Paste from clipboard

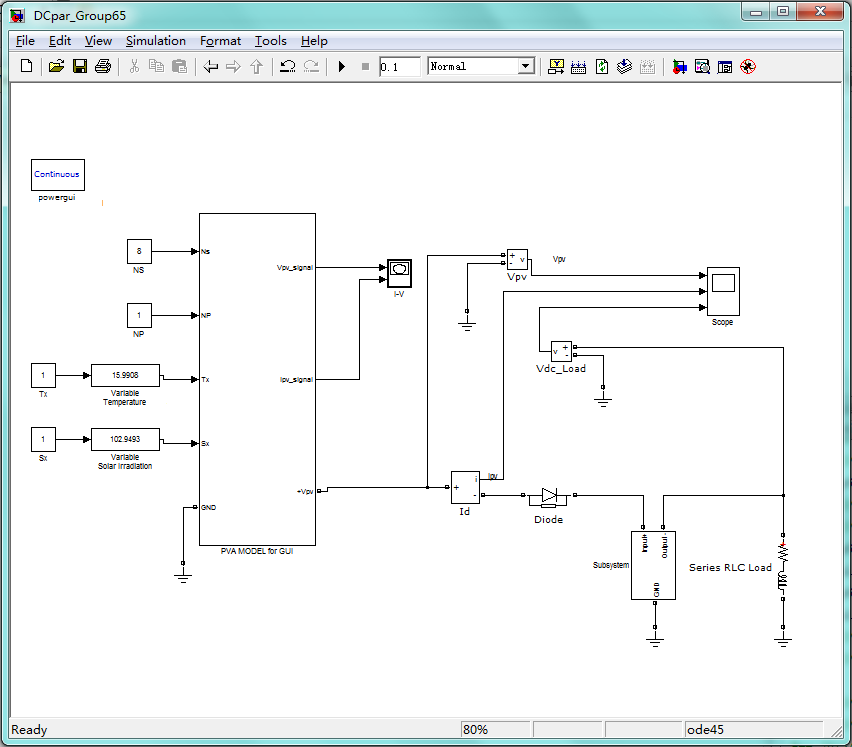pos(180,66)
